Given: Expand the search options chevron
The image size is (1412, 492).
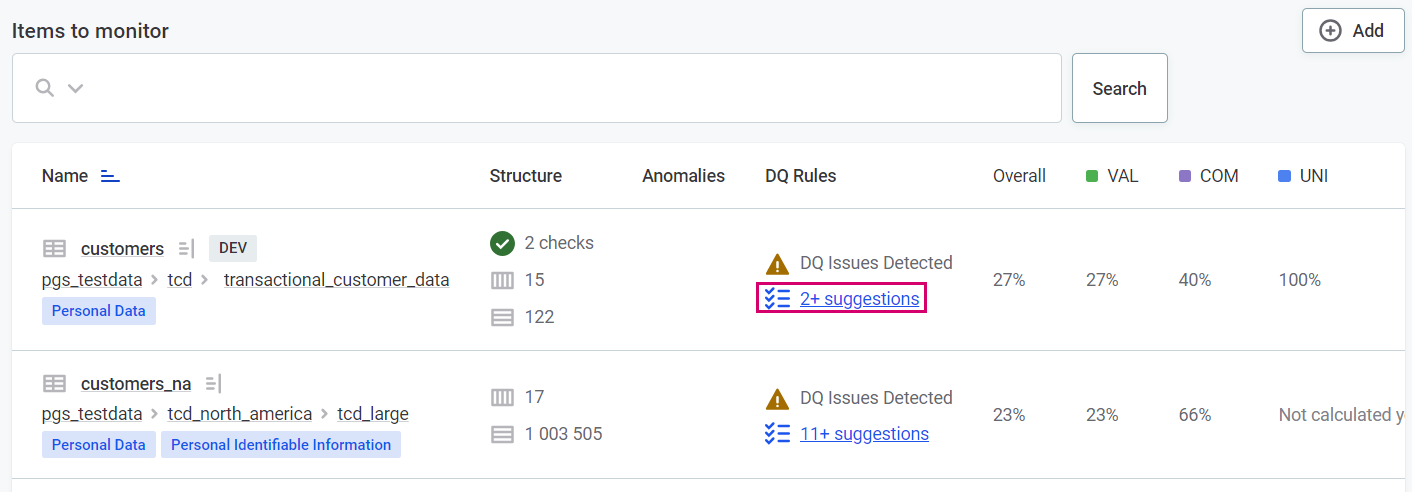Looking at the screenshot, I should pyautogui.click(x=75, y=88).
